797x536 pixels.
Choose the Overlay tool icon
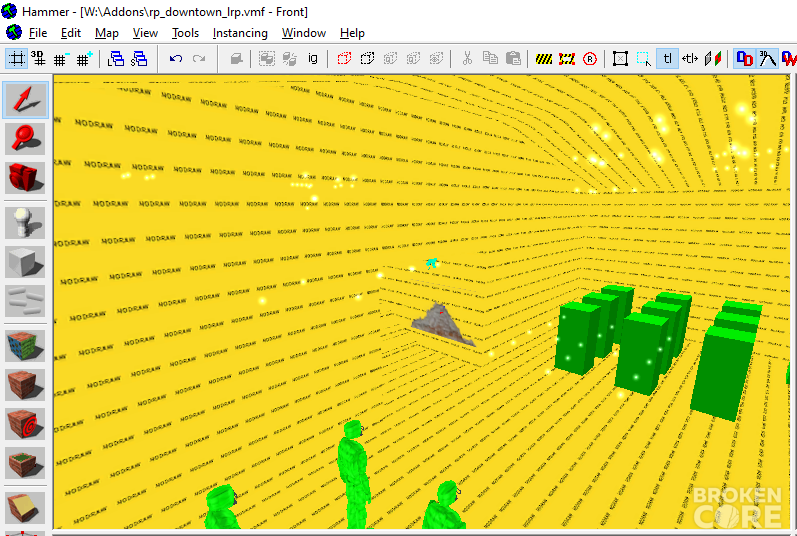click(25, 462)
